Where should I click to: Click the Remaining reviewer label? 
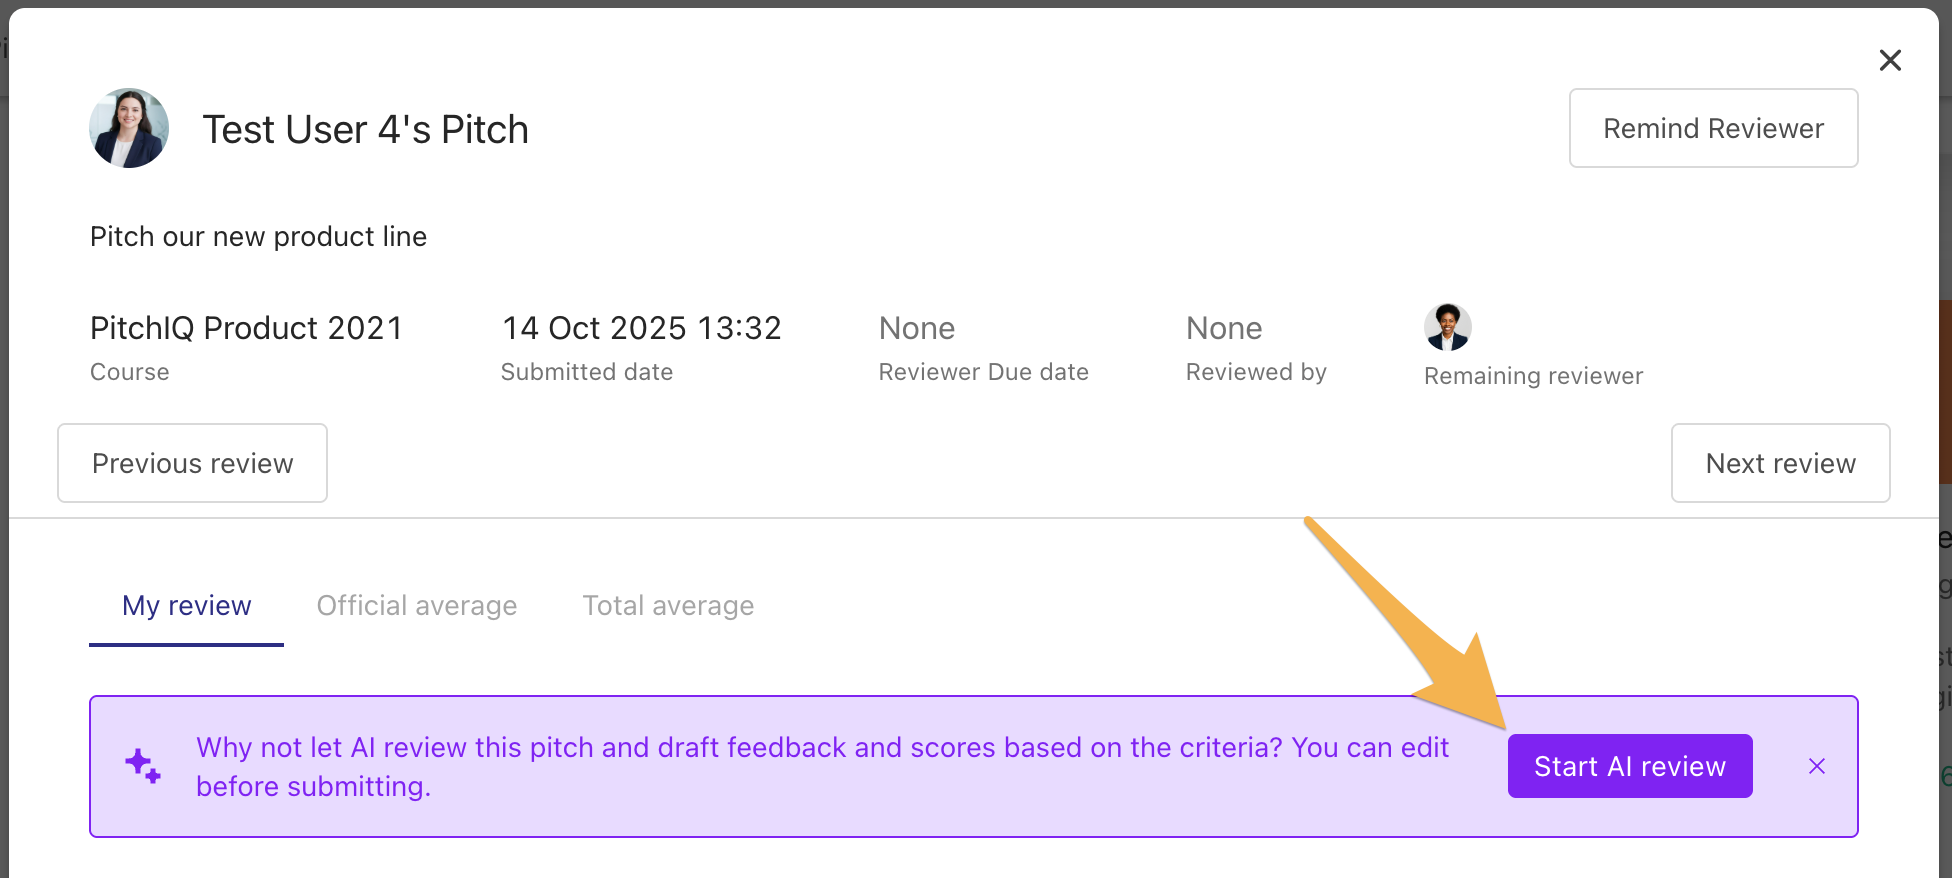pos(1532,375)
